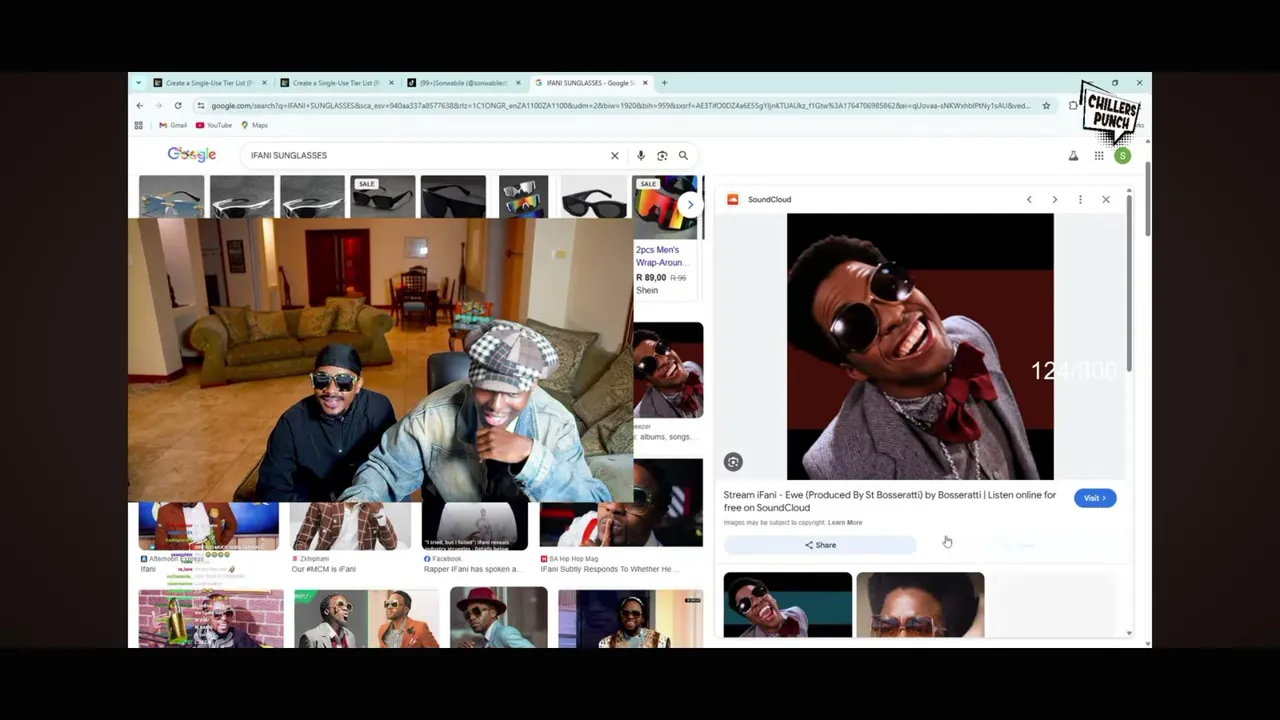
Task: Select the IFANI SUNGLASSES Google Search tab
Action: click(590, 83)
